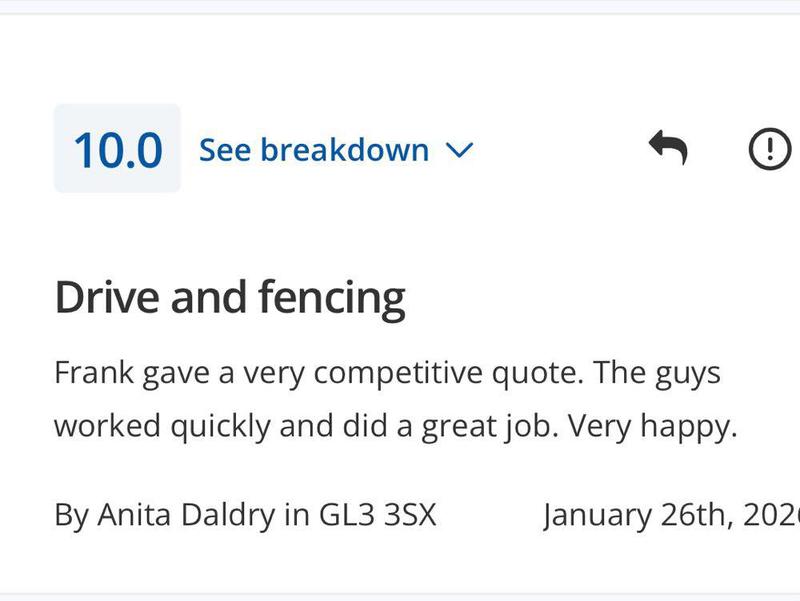The width and height of the screenshot is (800, 601).
Task: Open the See breakdown link
Action: tap(314, 150)
